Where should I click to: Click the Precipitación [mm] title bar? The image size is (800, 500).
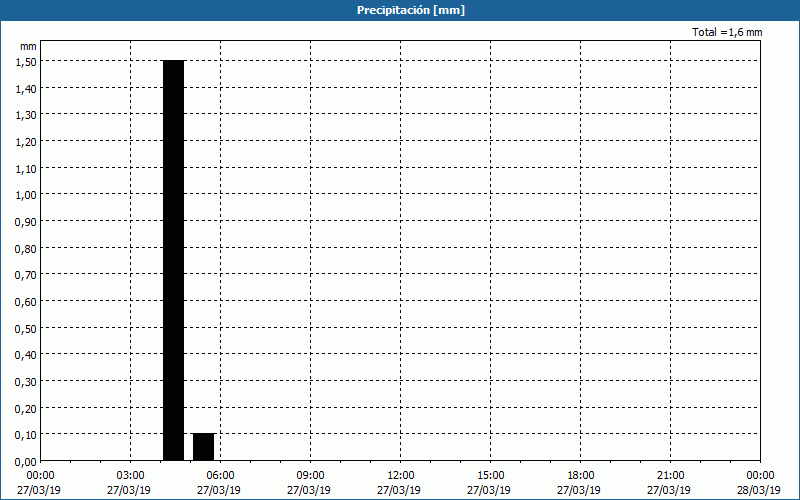[x=400, y=10]
